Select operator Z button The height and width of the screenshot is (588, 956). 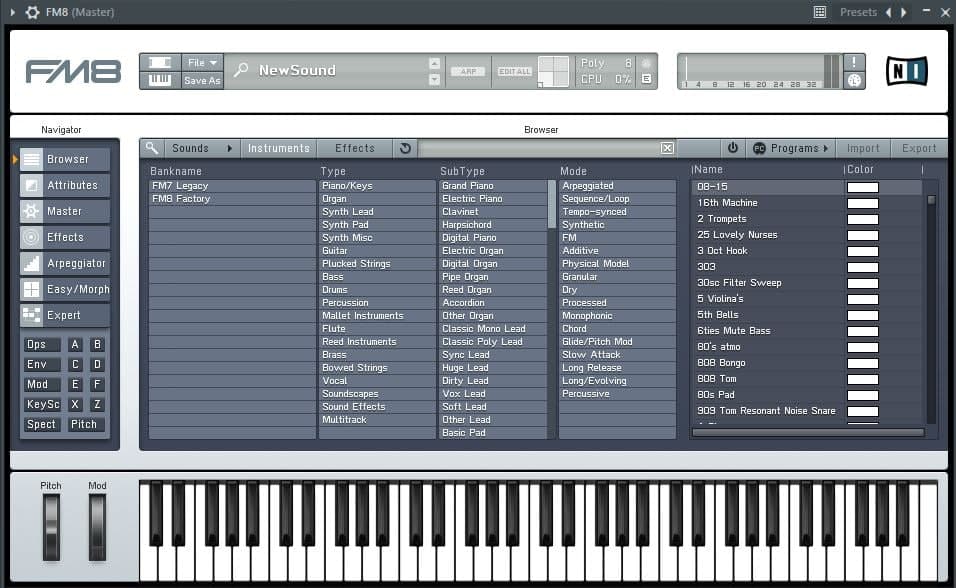[97, 404]
